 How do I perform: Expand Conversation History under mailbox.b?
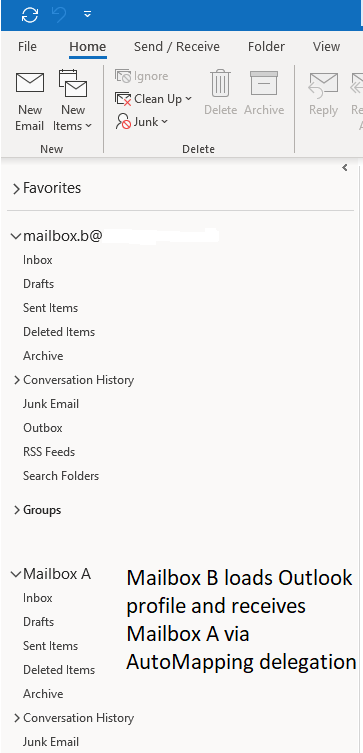coord(17,380)
